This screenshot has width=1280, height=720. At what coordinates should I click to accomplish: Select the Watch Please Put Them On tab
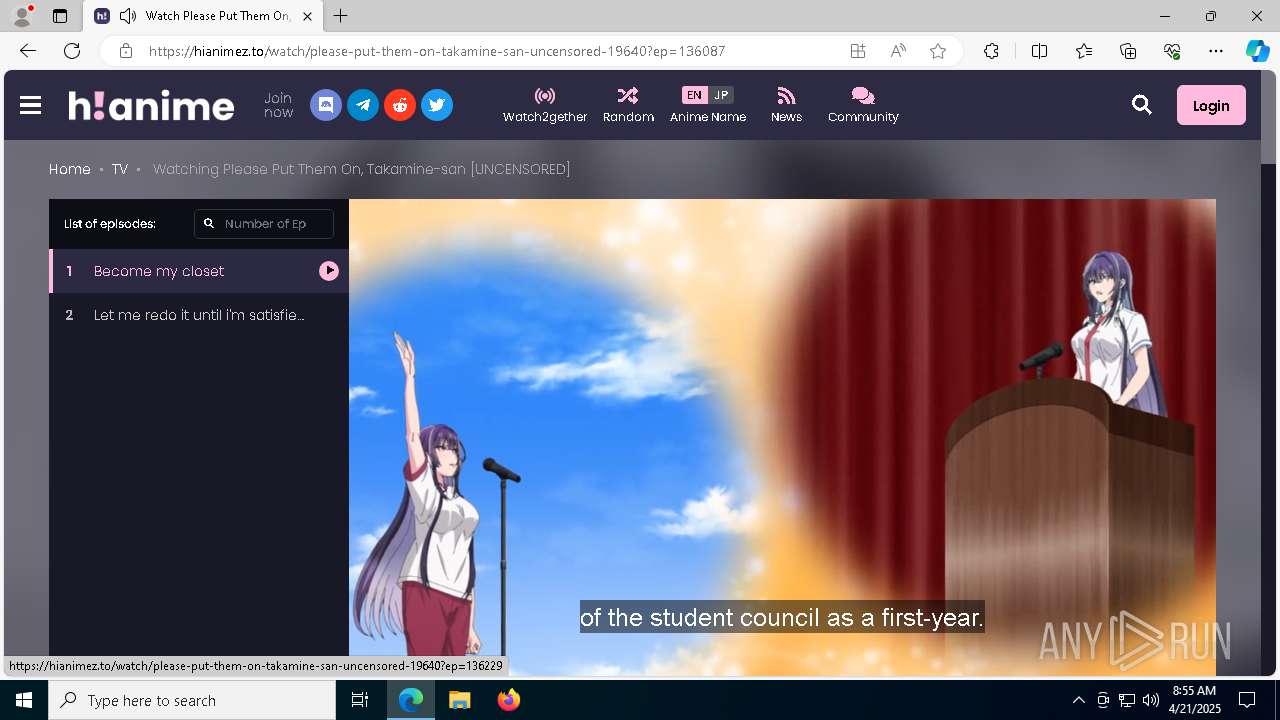[204, 16]
